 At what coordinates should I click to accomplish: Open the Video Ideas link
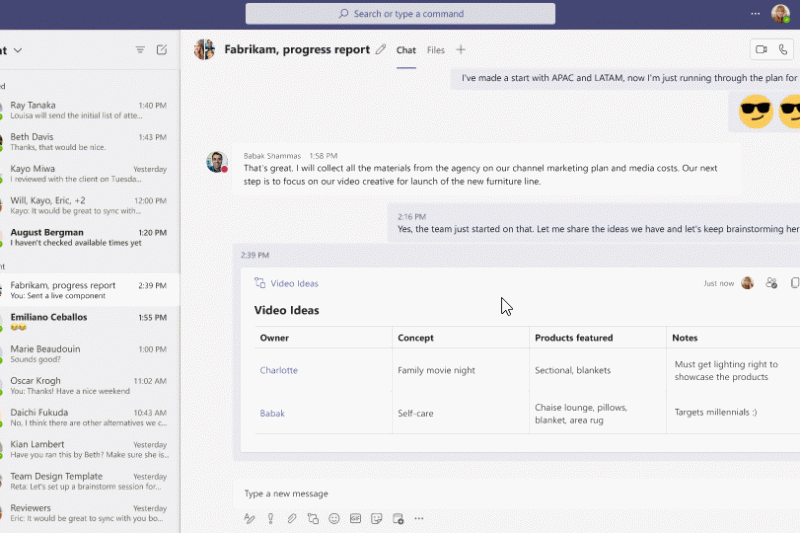[294, 284]
